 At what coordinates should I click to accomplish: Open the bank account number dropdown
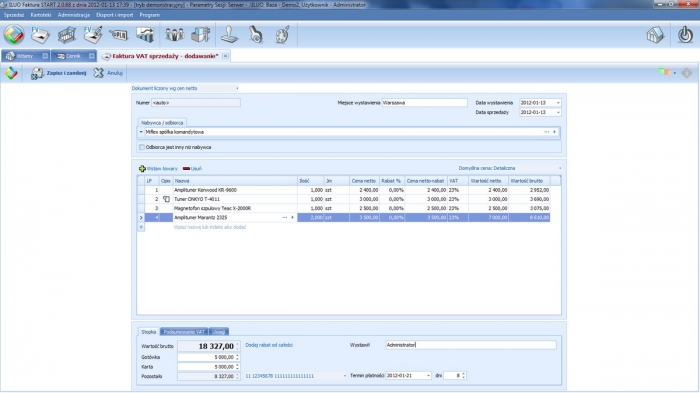coord(345,376)
